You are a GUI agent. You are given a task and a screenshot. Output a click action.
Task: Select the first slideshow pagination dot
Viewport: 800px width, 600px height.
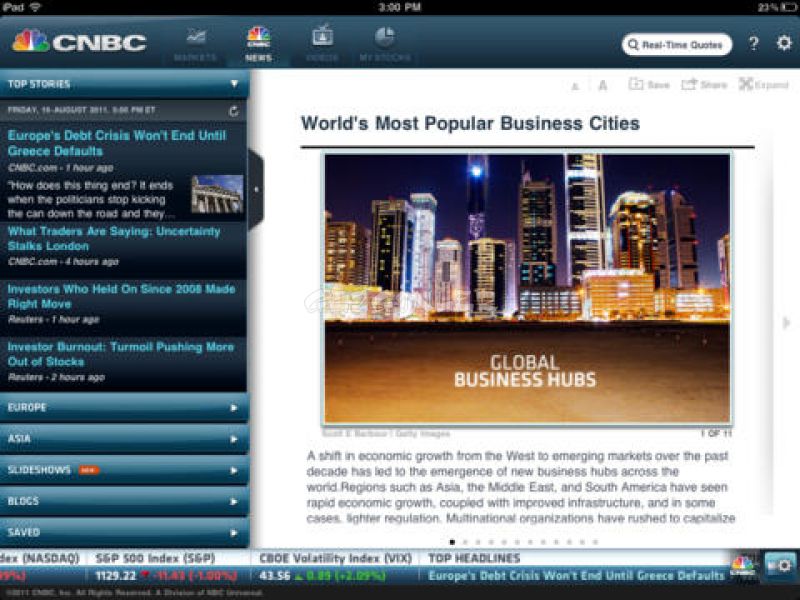click(452, 542)
